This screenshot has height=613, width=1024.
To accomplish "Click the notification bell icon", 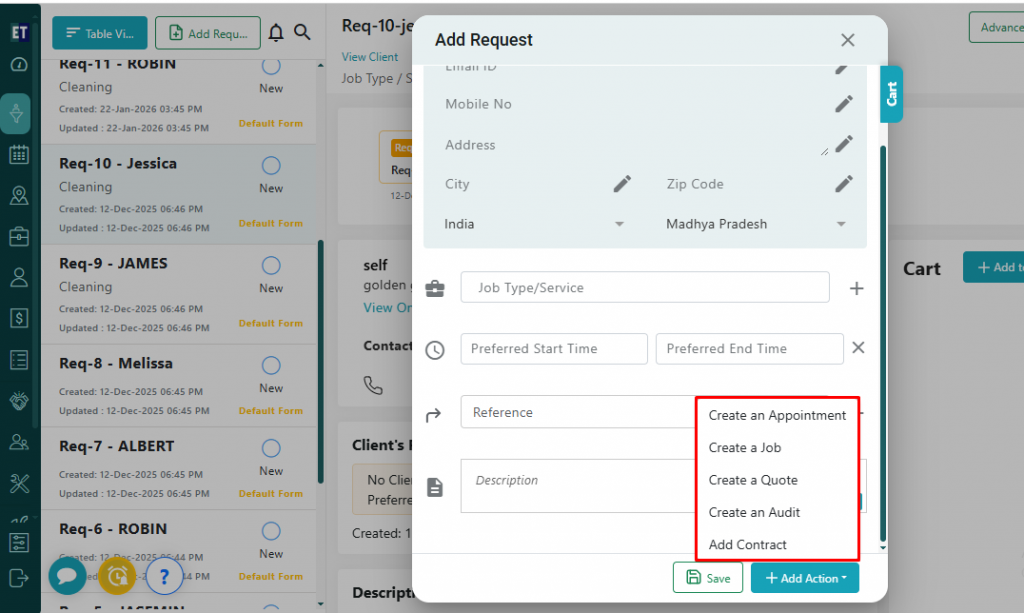I will [x=276, y=33].
